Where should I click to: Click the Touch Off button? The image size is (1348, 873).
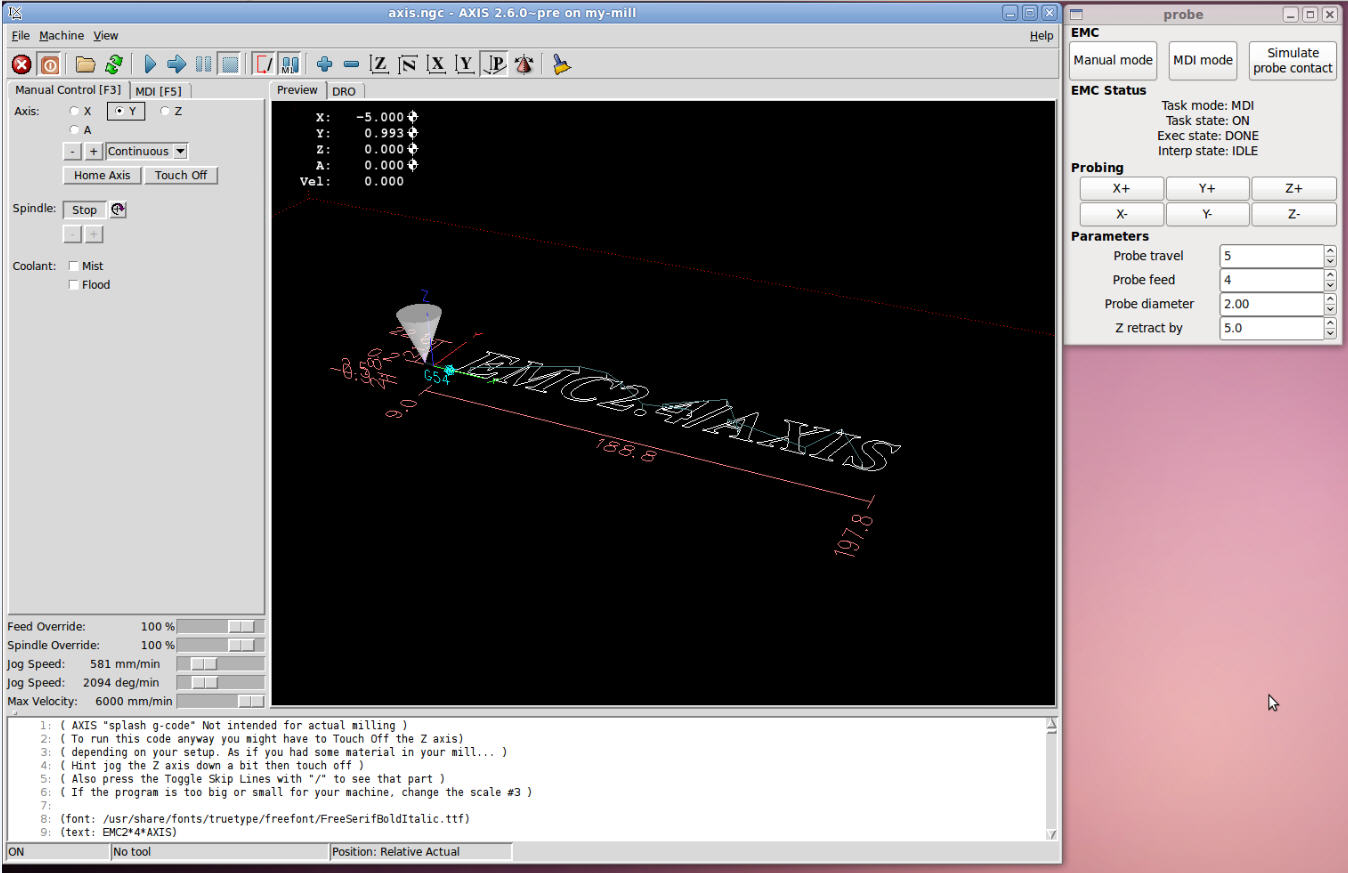(180, 175)
